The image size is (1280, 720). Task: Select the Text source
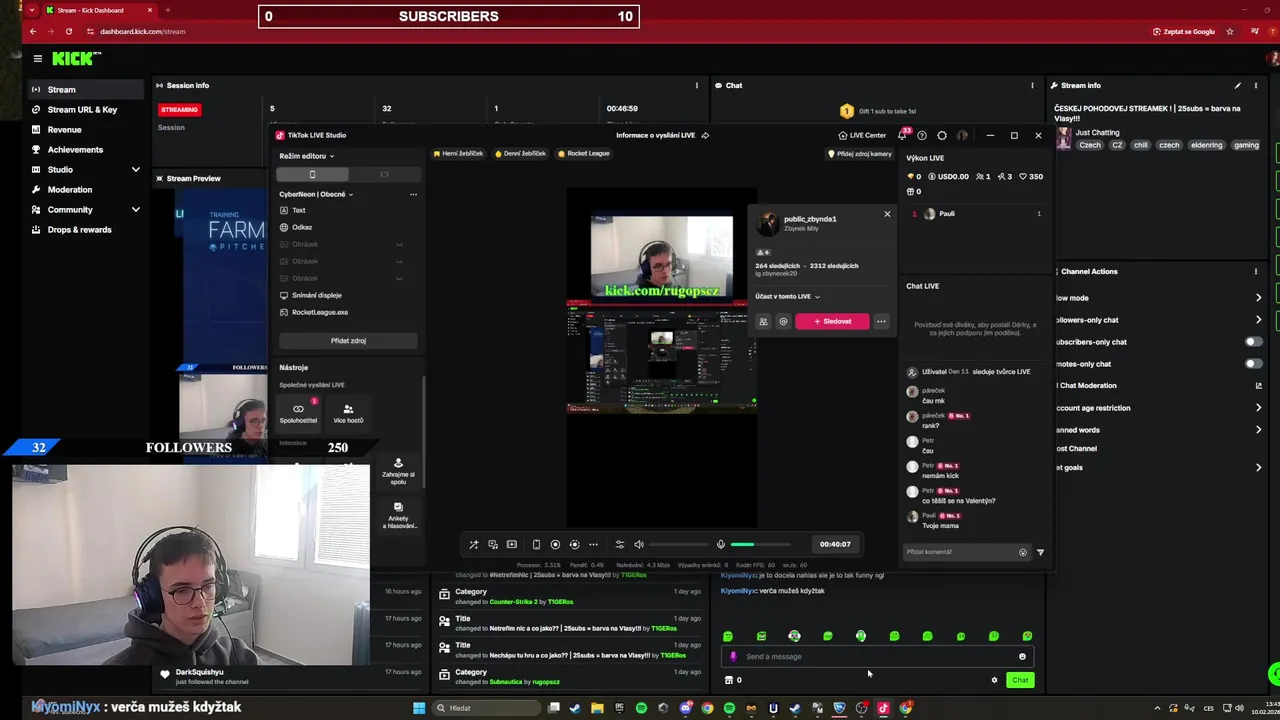tap(299, 211)
